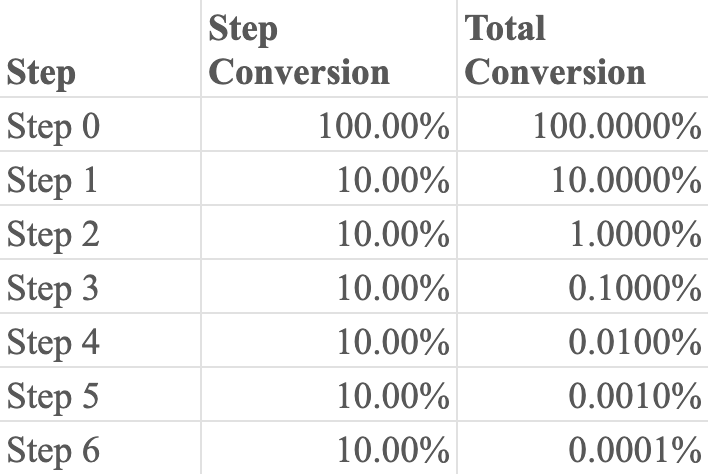This screenshot has width=708, height=474.
Task: Click the 0.0010% total conversion cell
Action: click(634, 397)
